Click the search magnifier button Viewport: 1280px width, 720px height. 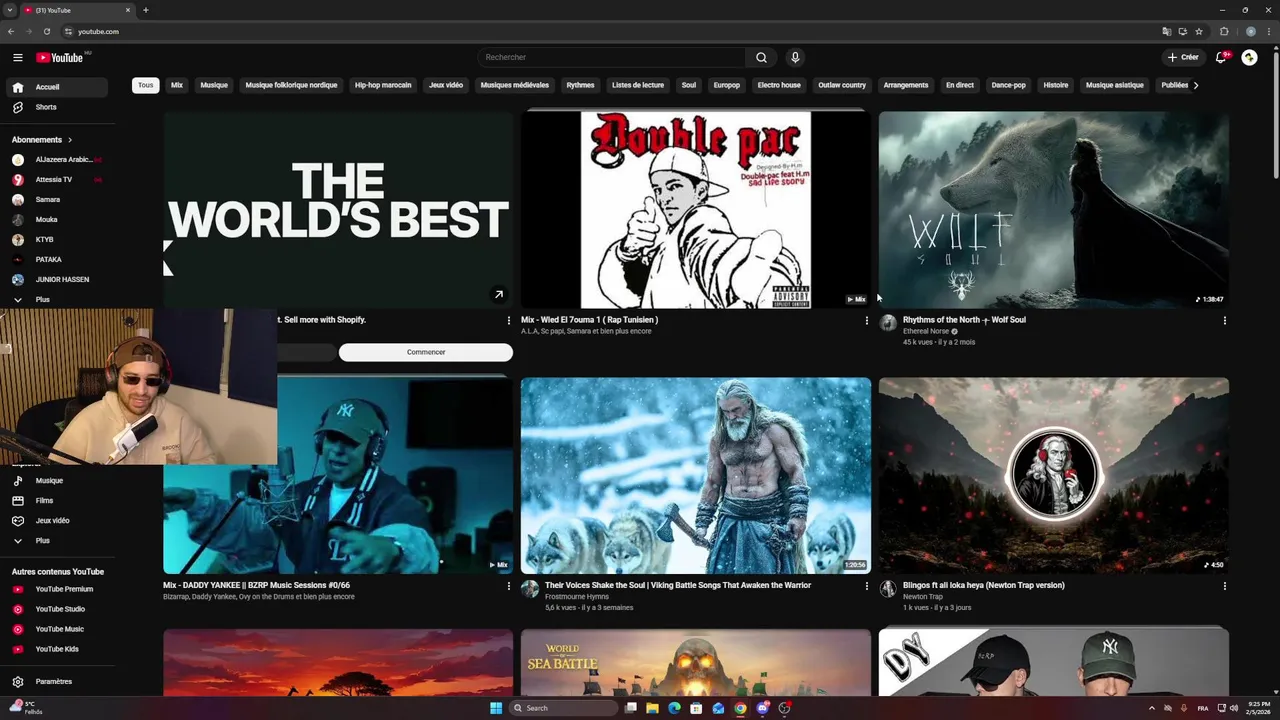761,57
